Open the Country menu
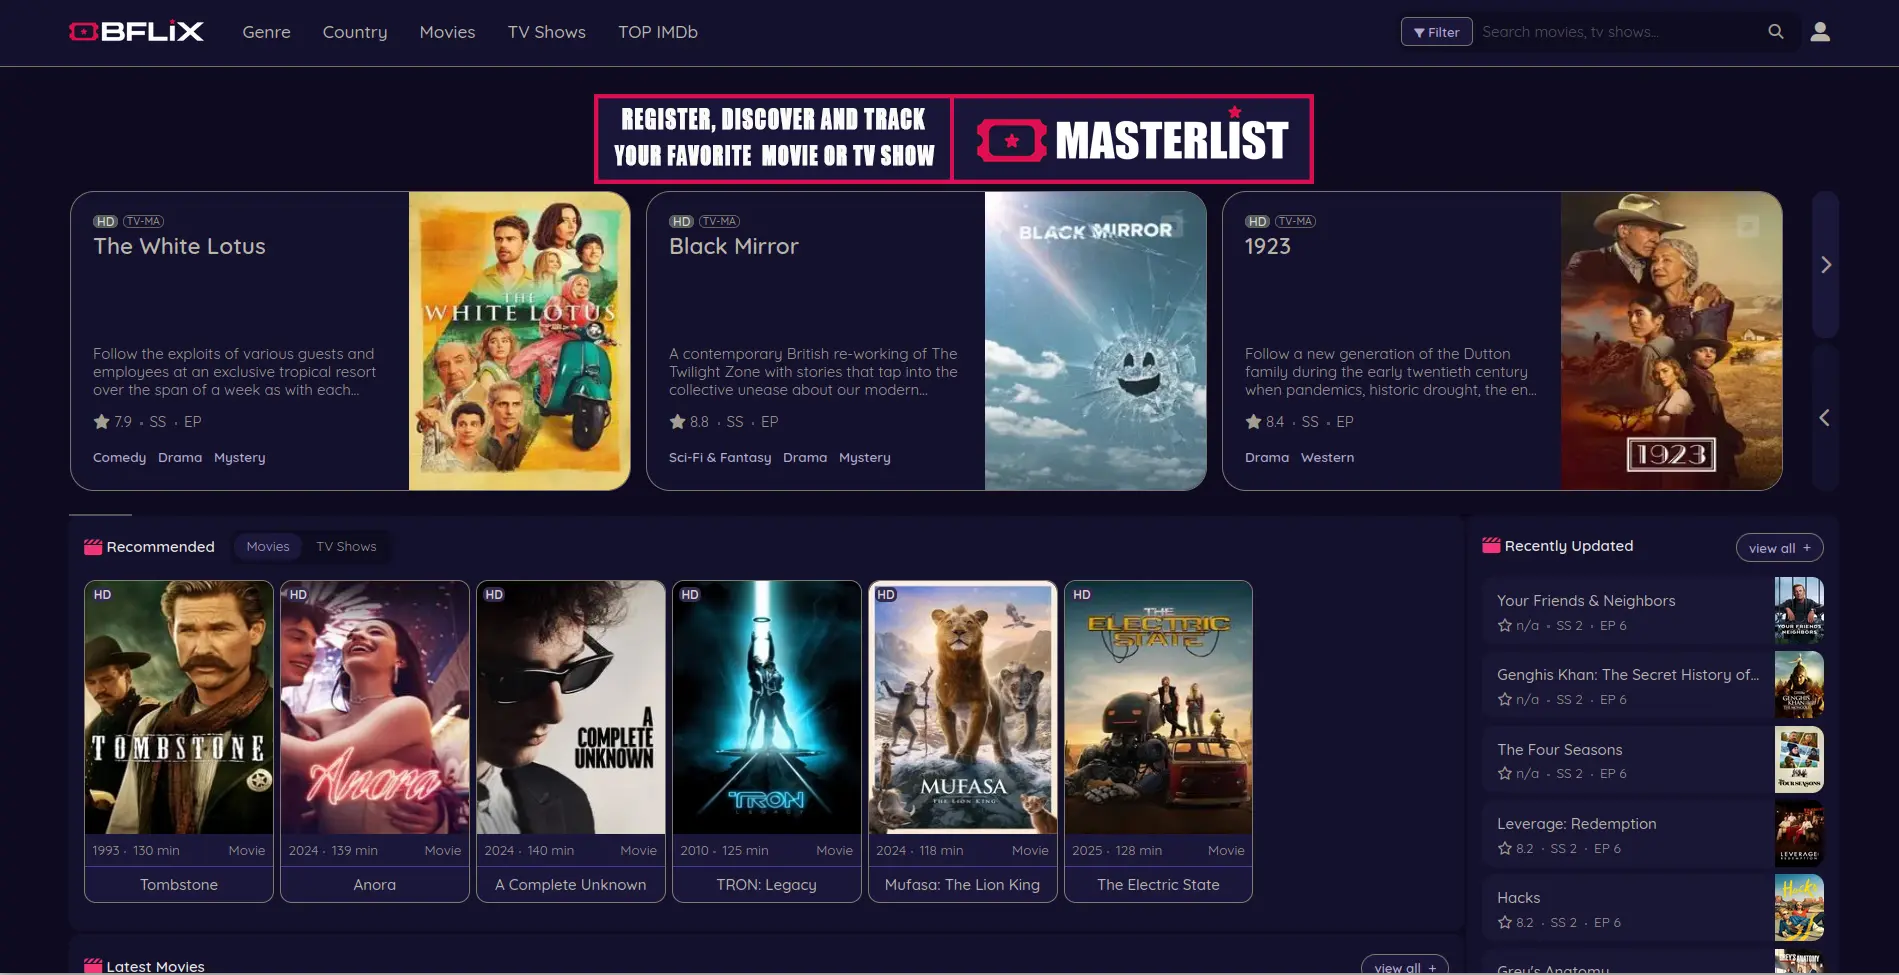The height and width of the screenshot is (975, 1899). (x=355, y=32)
